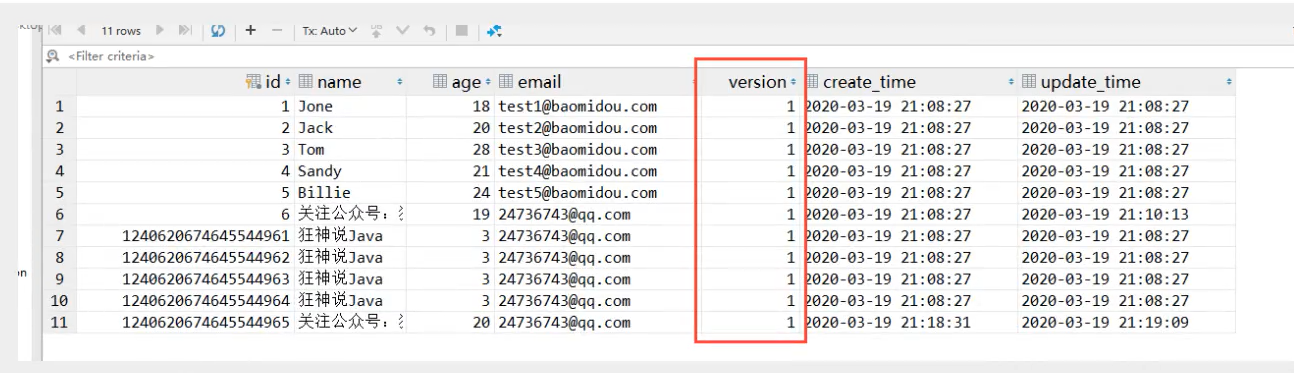
Task: Select row number 7 in the gutter
Action: pyautogui.click(x=60, y=236)
